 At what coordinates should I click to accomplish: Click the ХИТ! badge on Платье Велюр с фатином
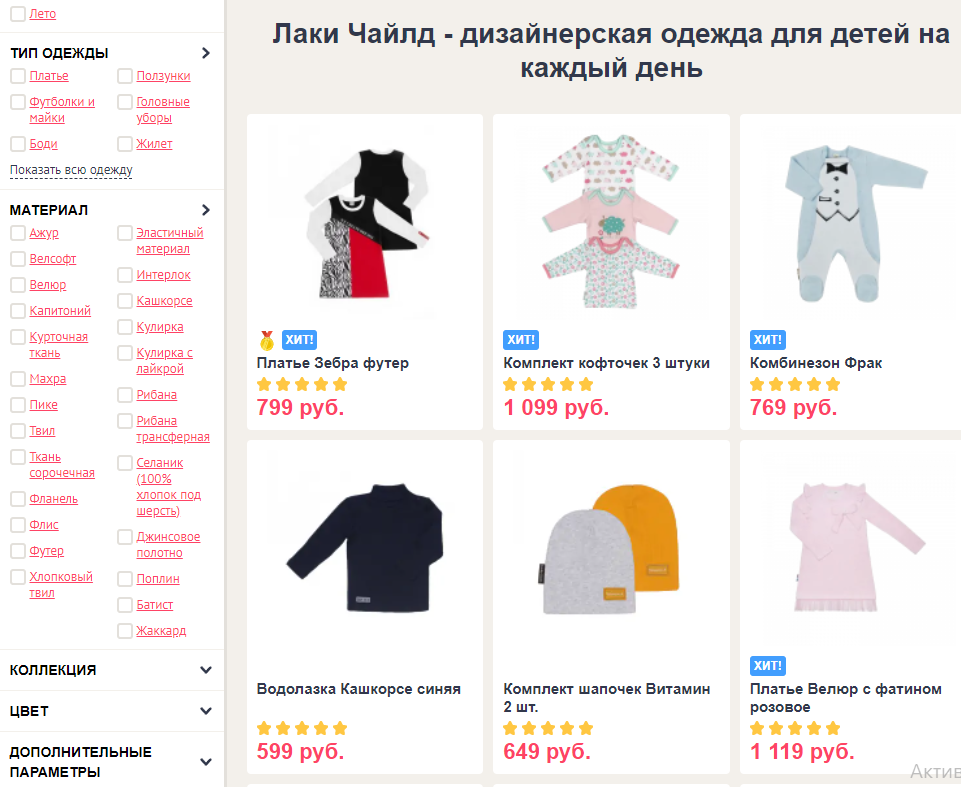767,666
